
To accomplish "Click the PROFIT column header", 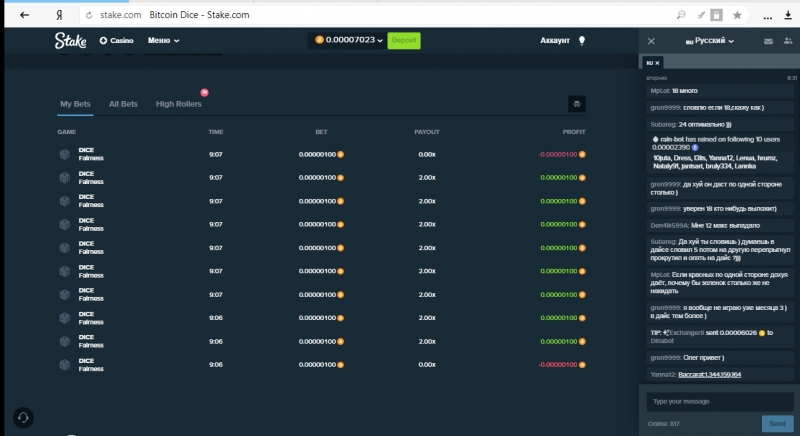I will [x=573, y=132].
